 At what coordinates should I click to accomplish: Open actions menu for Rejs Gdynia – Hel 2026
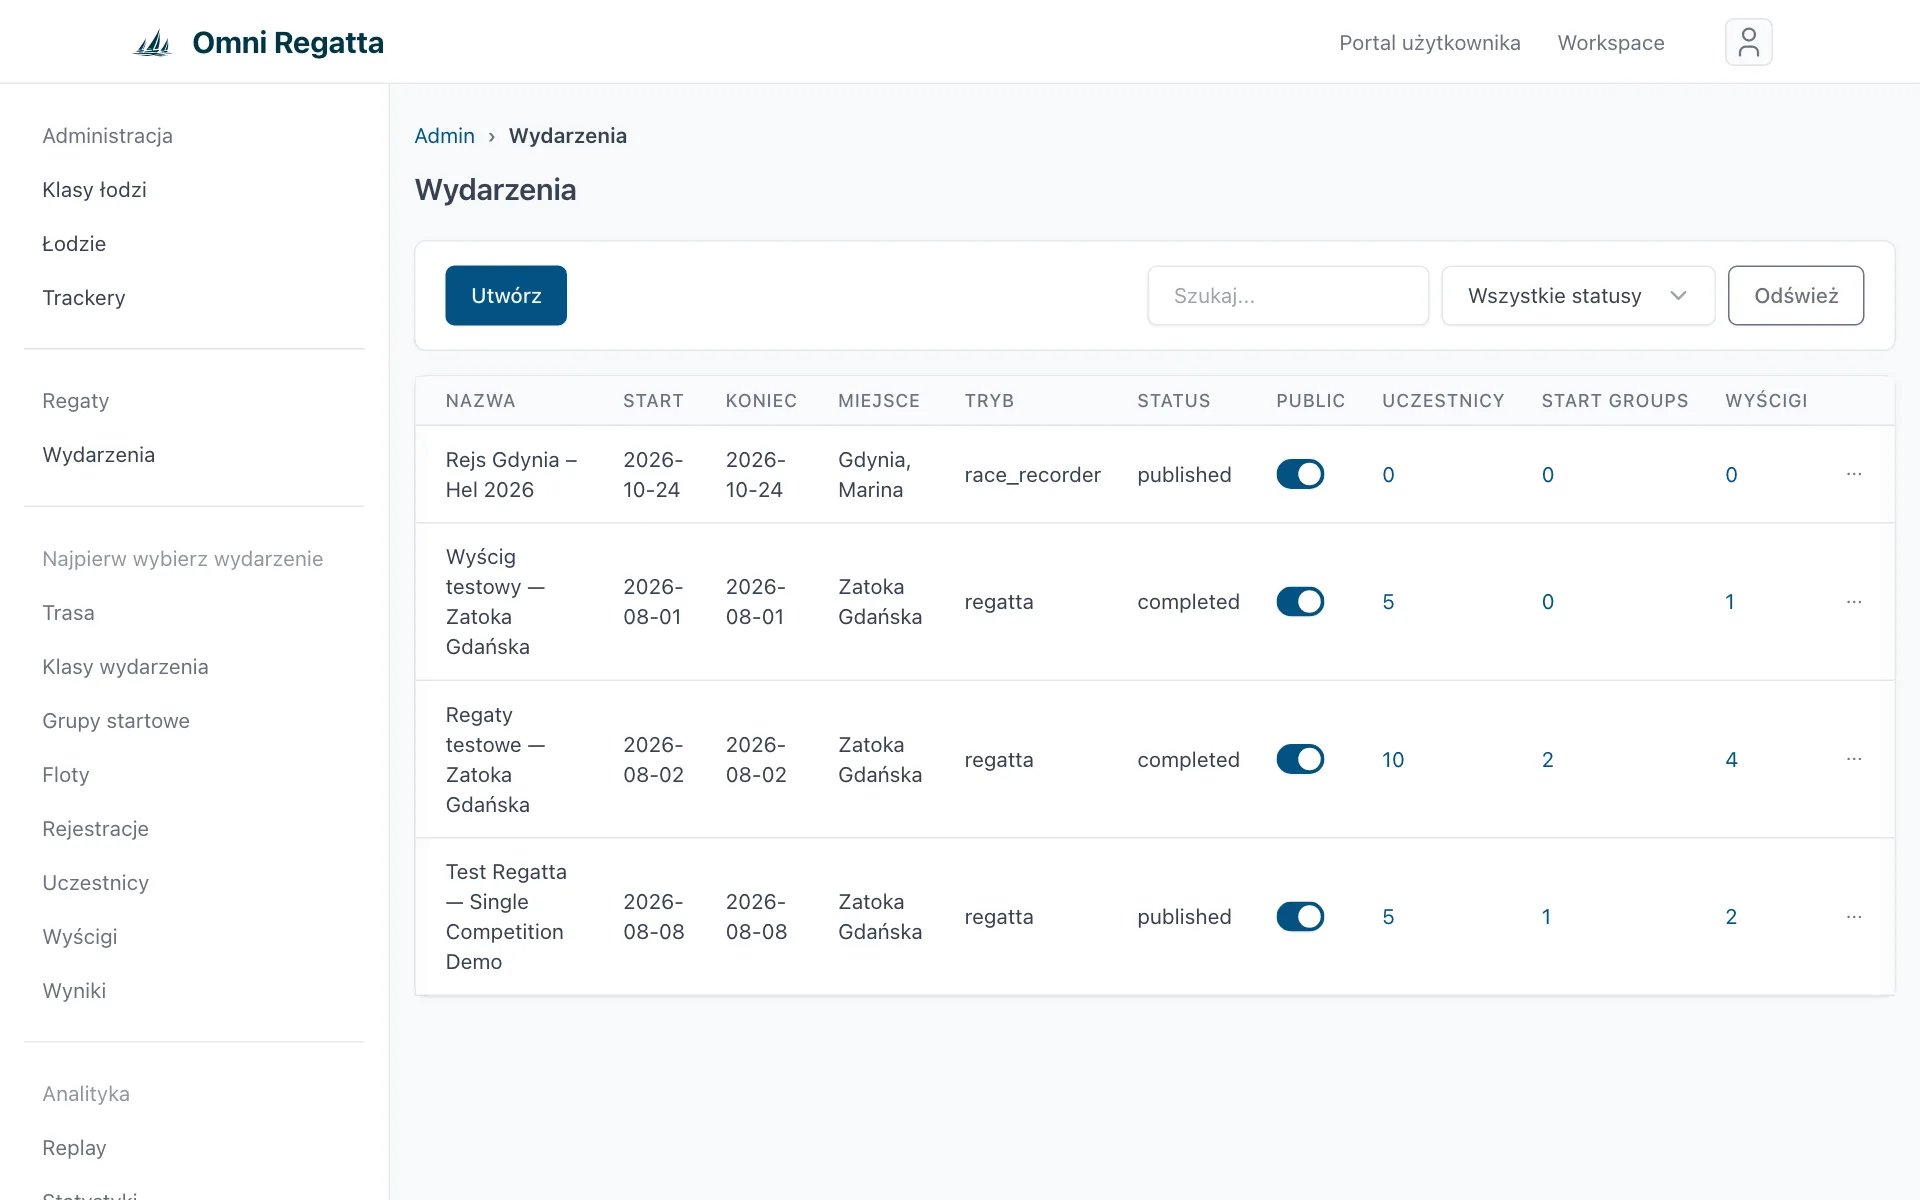(x=1854, y=474)
